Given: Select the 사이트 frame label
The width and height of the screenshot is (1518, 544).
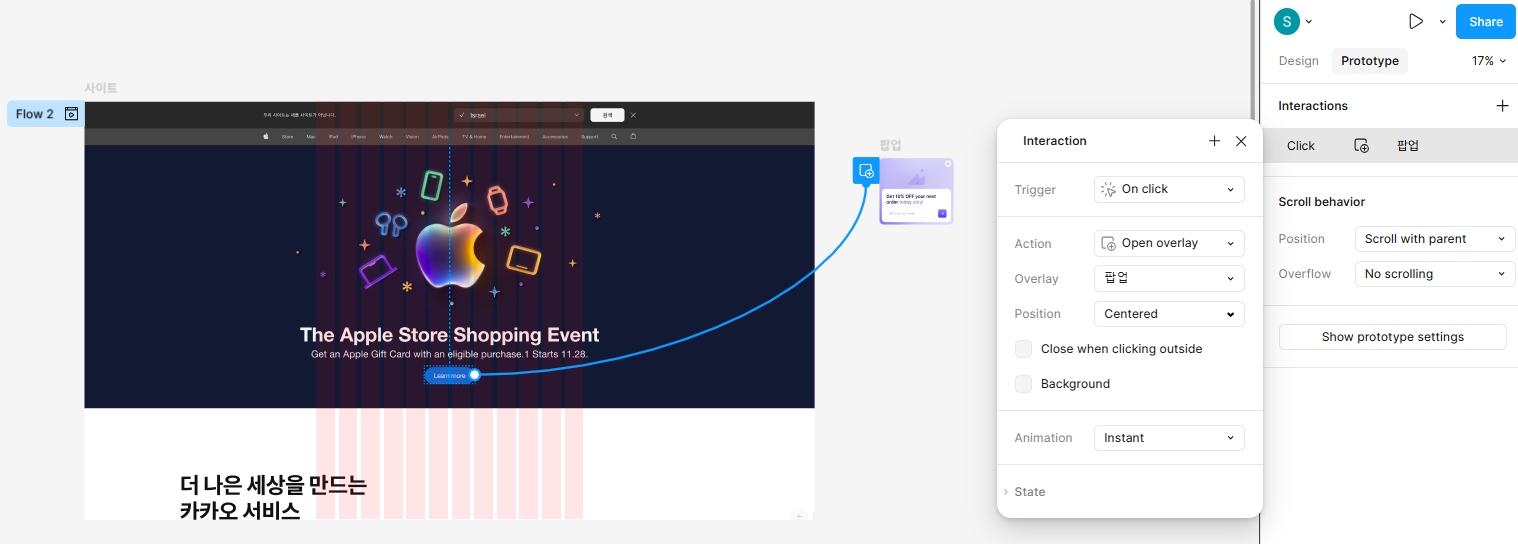Looking at the screenshot, I should click(101, 88).
